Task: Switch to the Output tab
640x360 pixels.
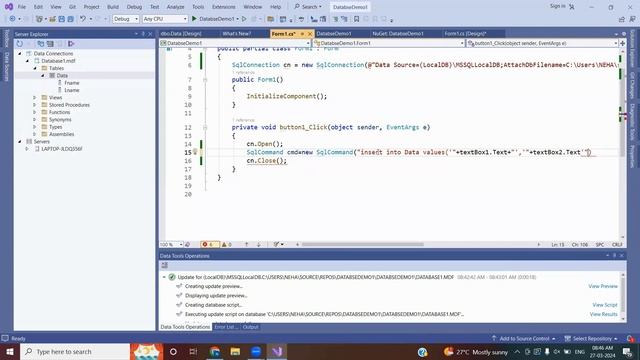Action: point(250,327)
